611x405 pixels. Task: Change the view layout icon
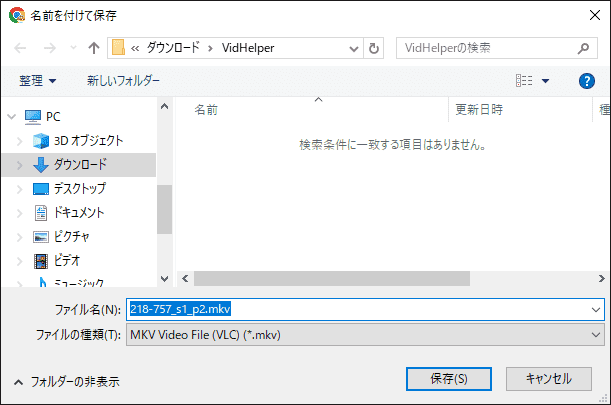[x=524, y=81]
